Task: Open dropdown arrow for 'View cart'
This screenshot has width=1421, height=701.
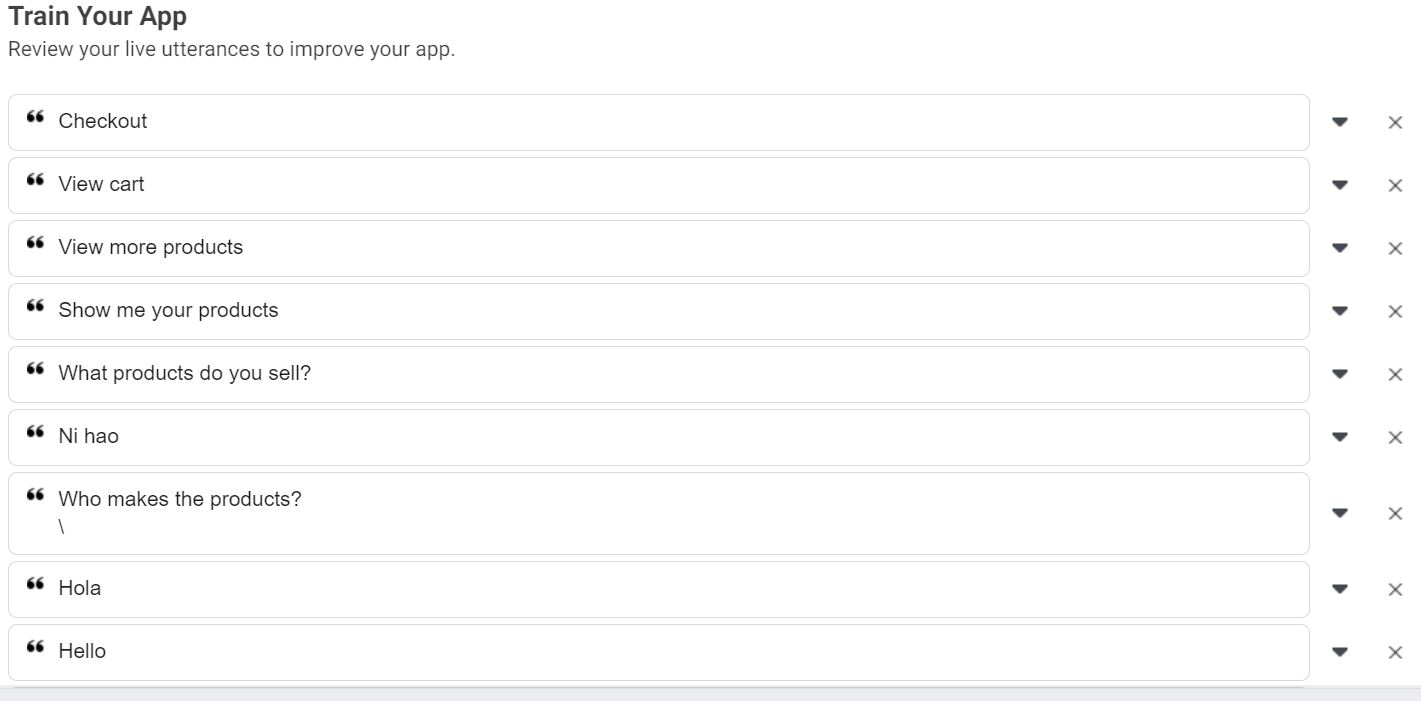Action: click(x=1340, y=185)
